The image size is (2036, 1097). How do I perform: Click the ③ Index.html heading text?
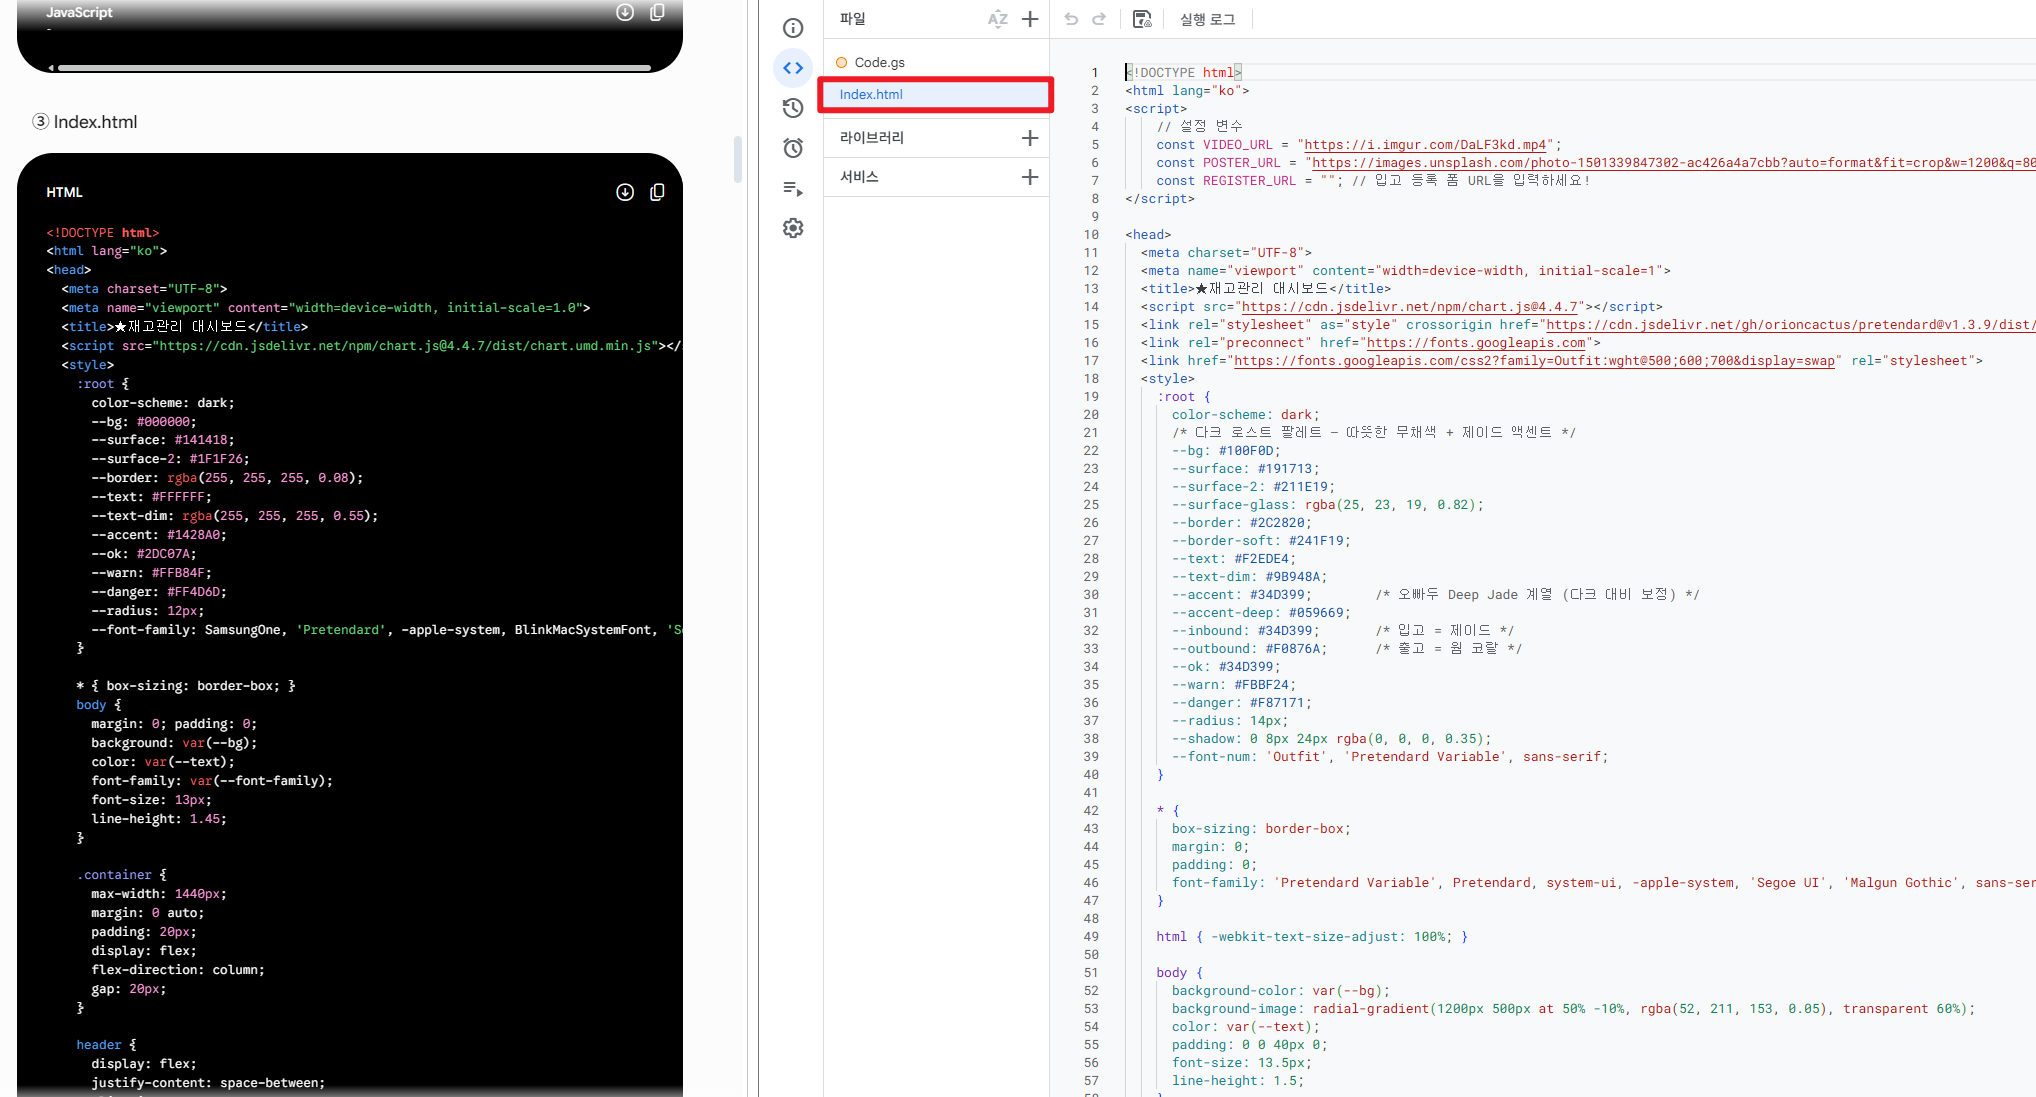(x=85, y=122)
